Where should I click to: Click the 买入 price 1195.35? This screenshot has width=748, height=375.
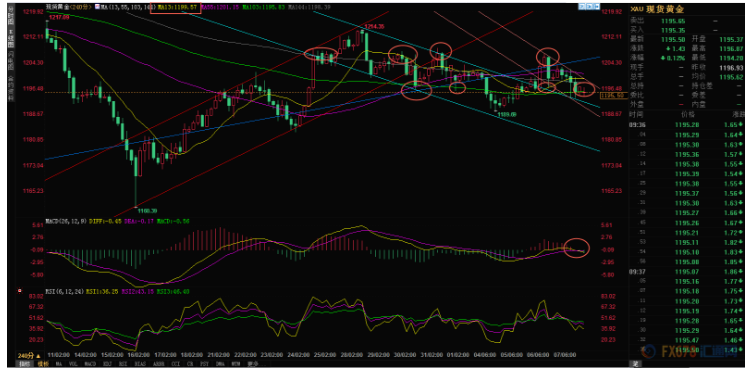click(x=673, y=30)
